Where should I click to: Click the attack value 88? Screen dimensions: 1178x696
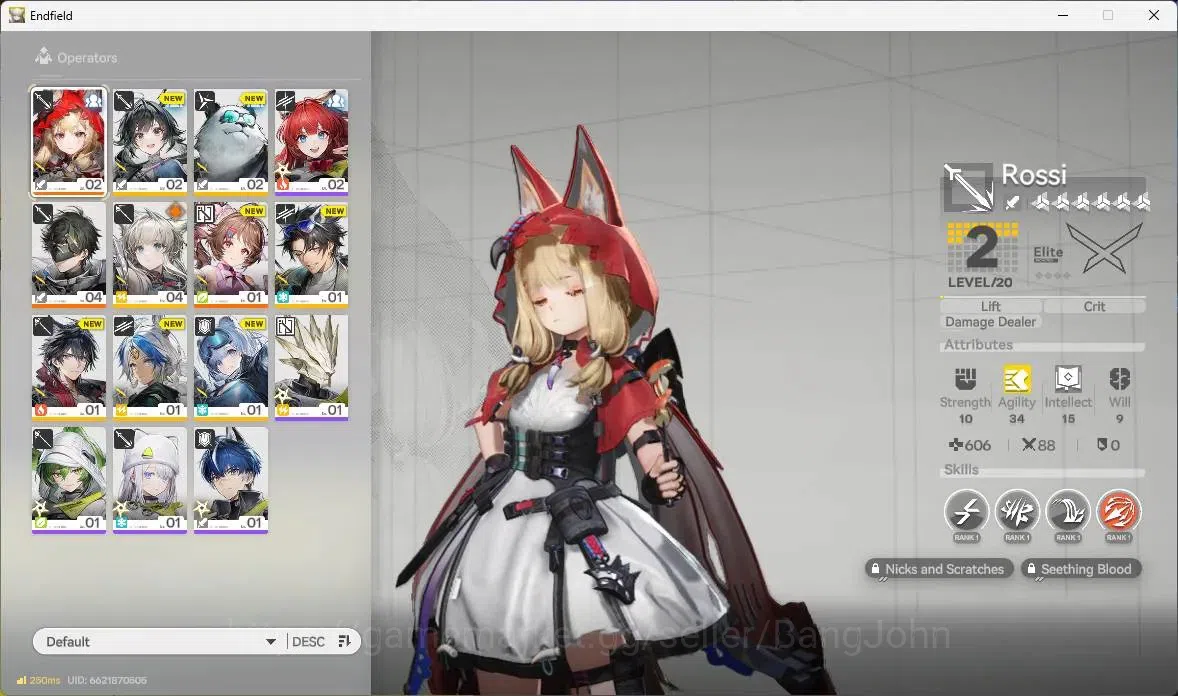pos(1039,445)
